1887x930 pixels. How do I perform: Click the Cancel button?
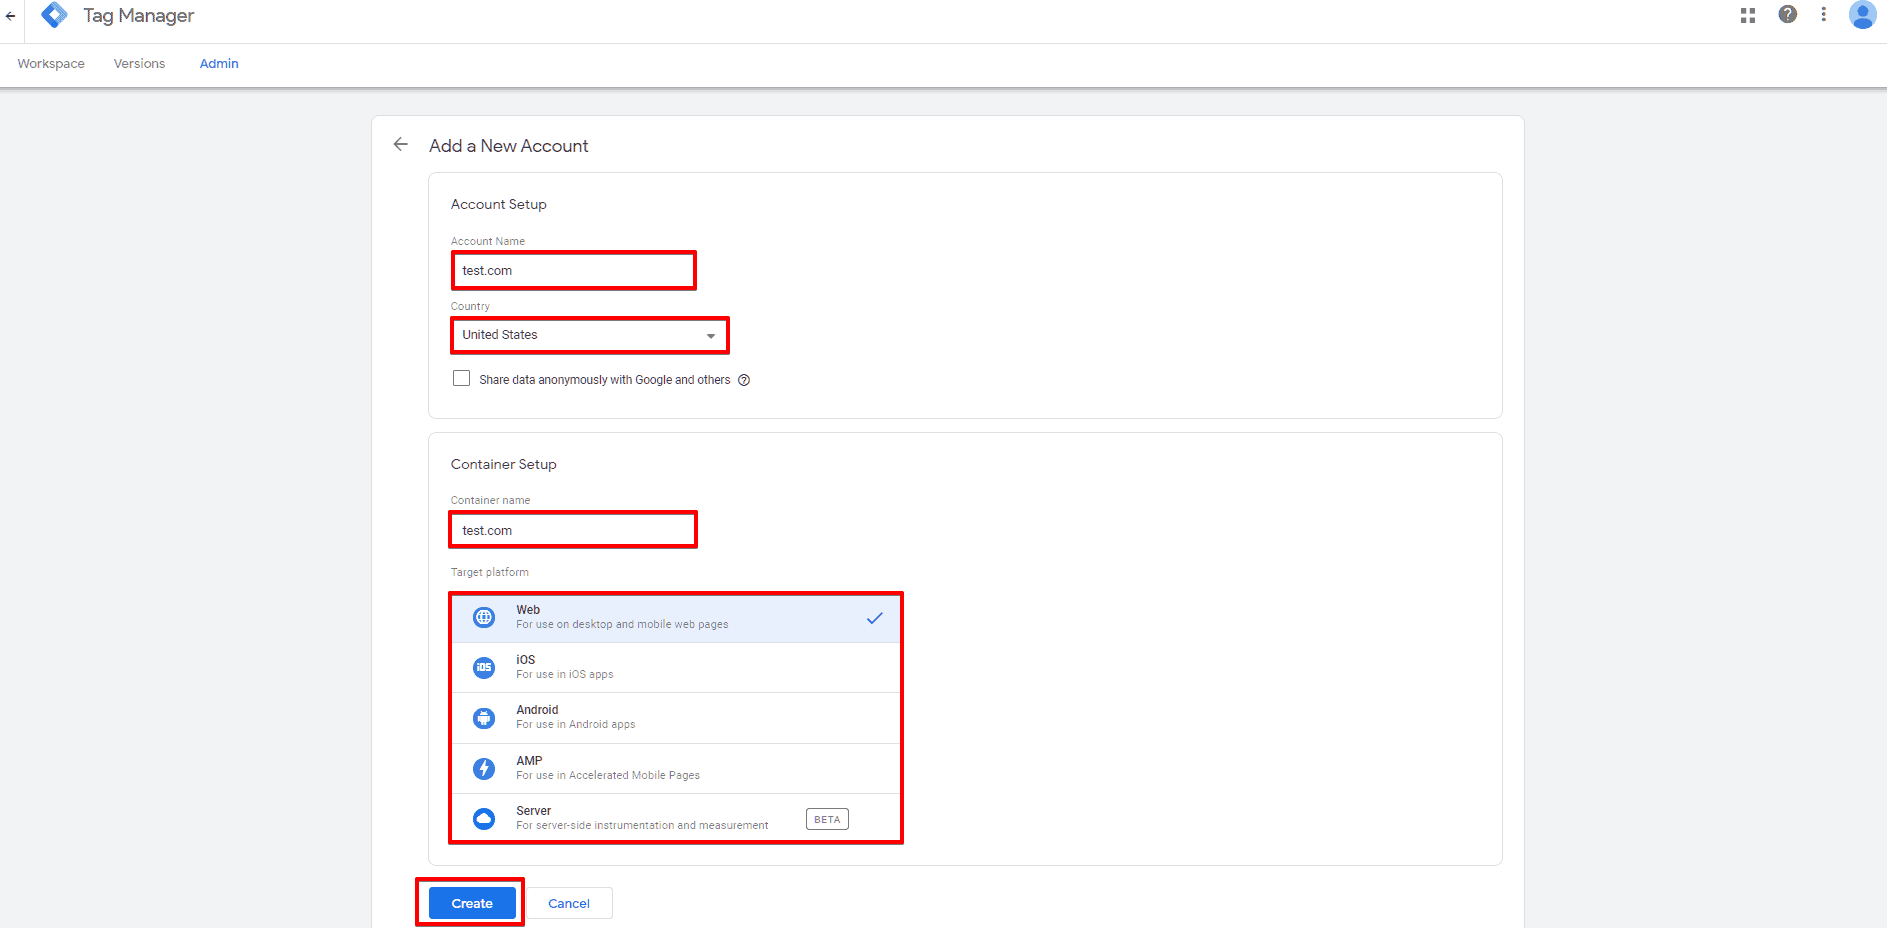(569, 903)
